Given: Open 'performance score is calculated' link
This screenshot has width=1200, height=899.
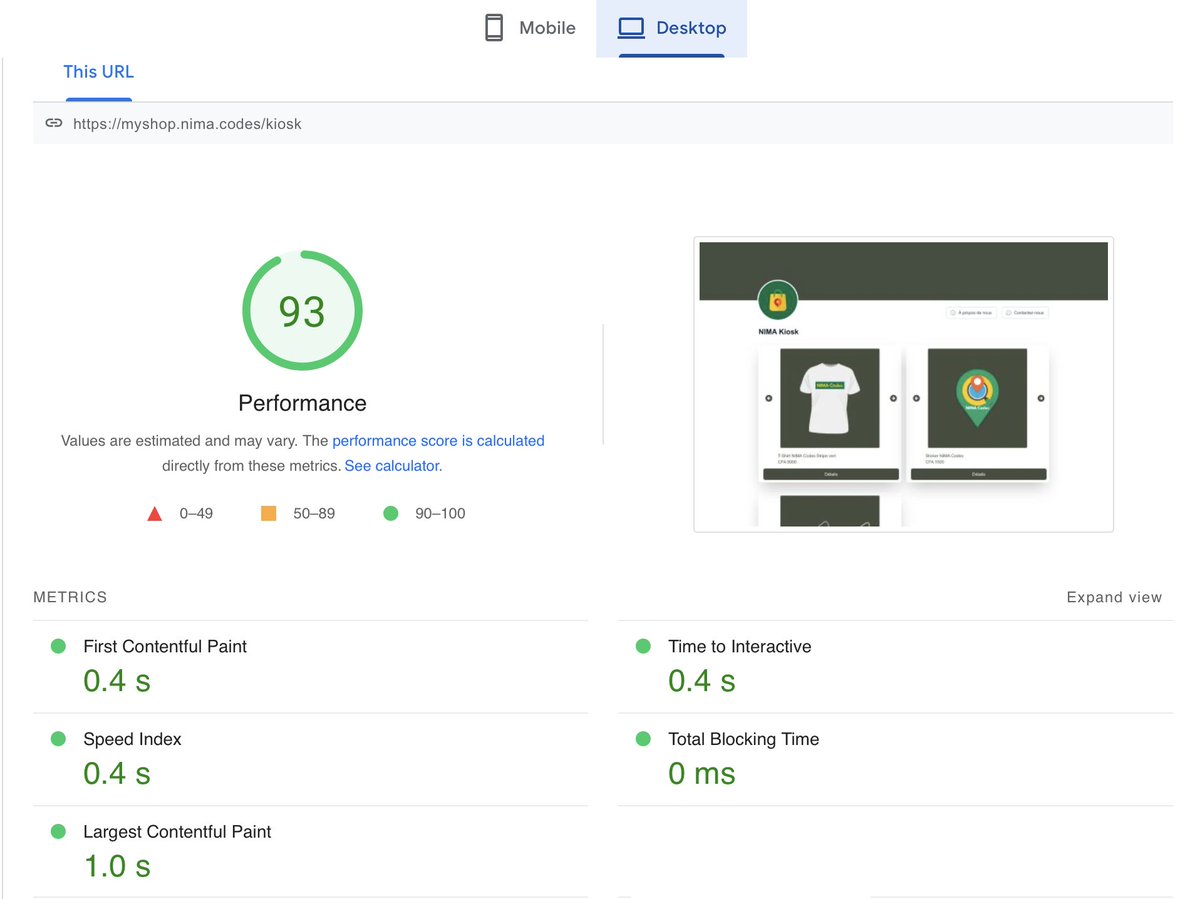Looking at the screenshot, I should 438,441.
